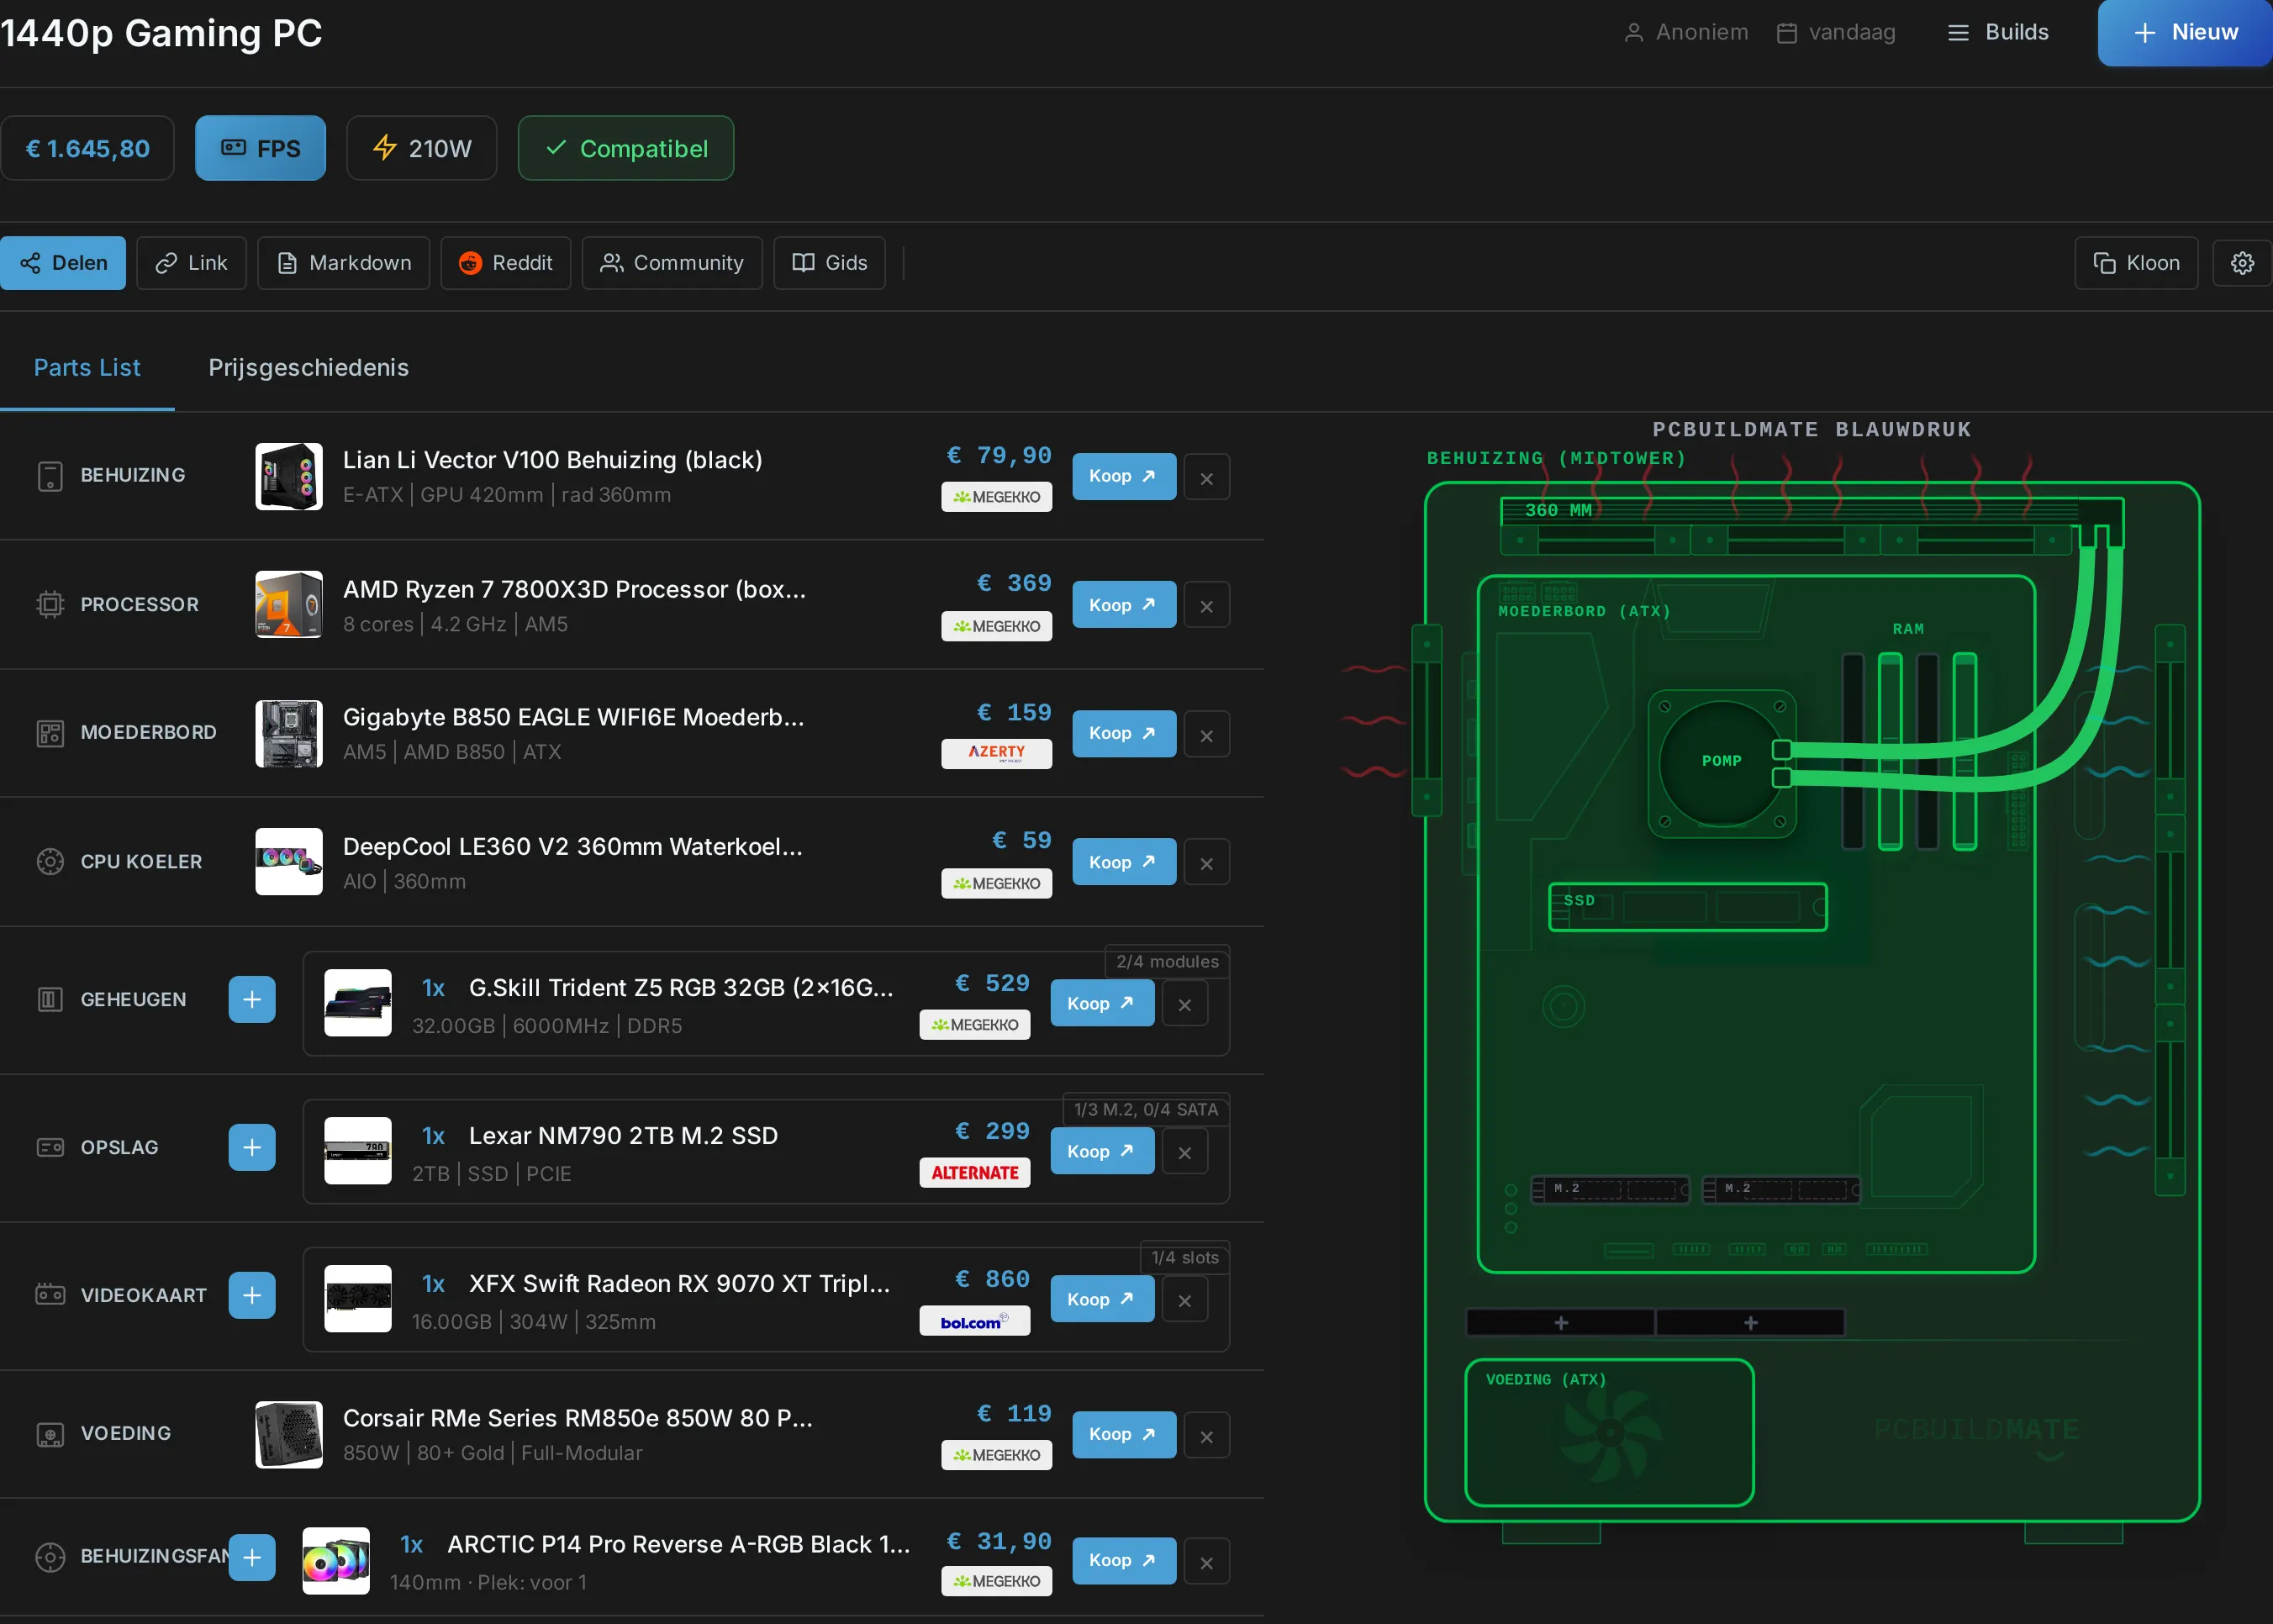Add another memory module with plus button
The image size is (2273, 1624).
pos(252,999)
